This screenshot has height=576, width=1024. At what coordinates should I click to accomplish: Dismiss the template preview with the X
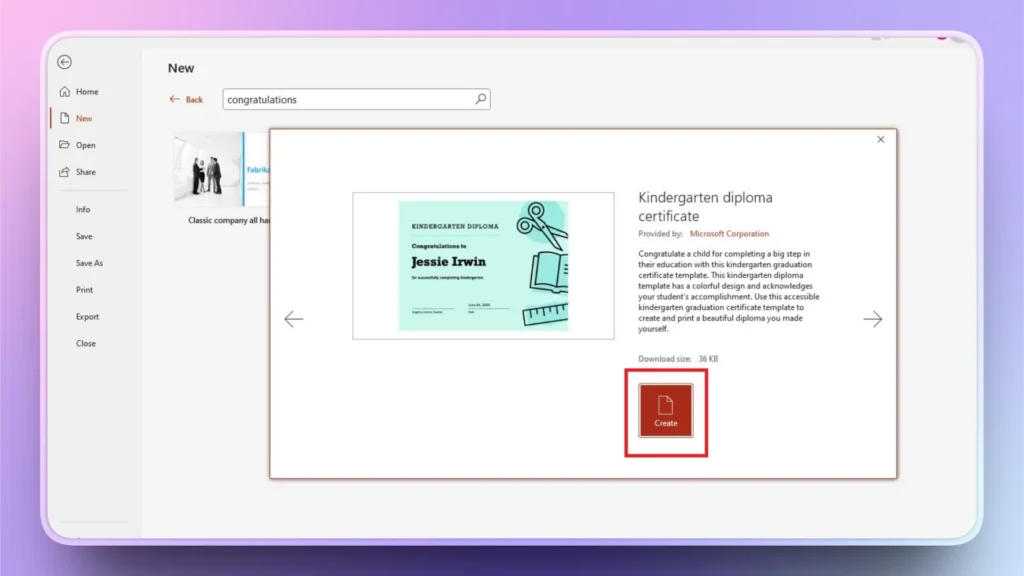880,139
